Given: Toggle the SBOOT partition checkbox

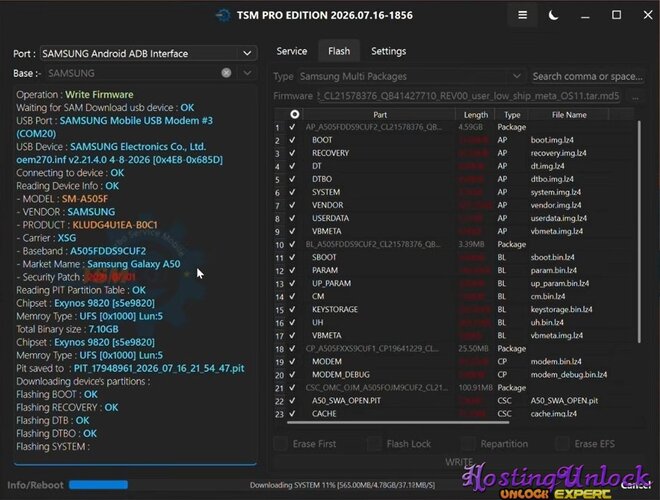Looking at the screenshot, I should click(x=292, y=257).
